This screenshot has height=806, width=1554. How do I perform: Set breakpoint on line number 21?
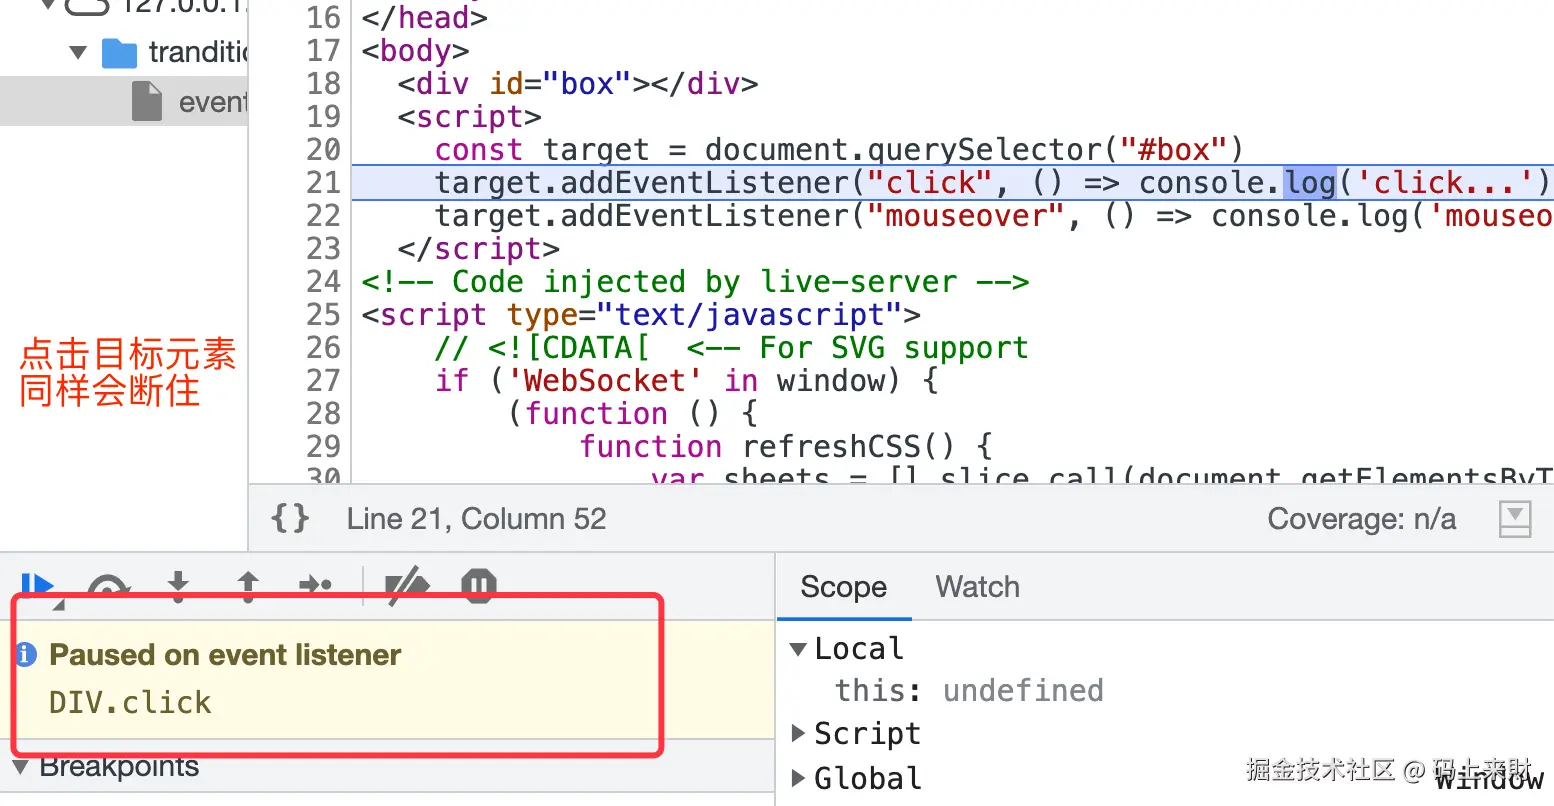click(323, 182)
